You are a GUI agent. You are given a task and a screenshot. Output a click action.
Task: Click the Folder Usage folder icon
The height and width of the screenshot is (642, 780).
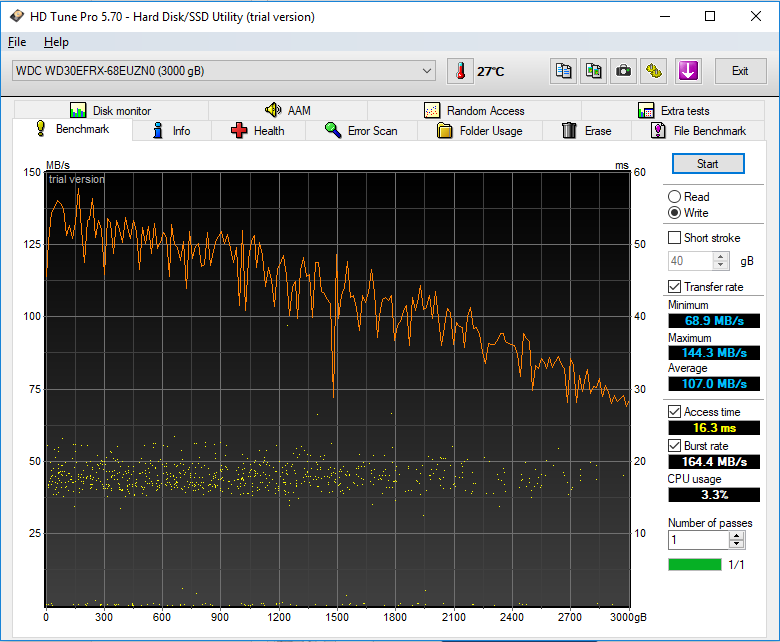[444, 130]
